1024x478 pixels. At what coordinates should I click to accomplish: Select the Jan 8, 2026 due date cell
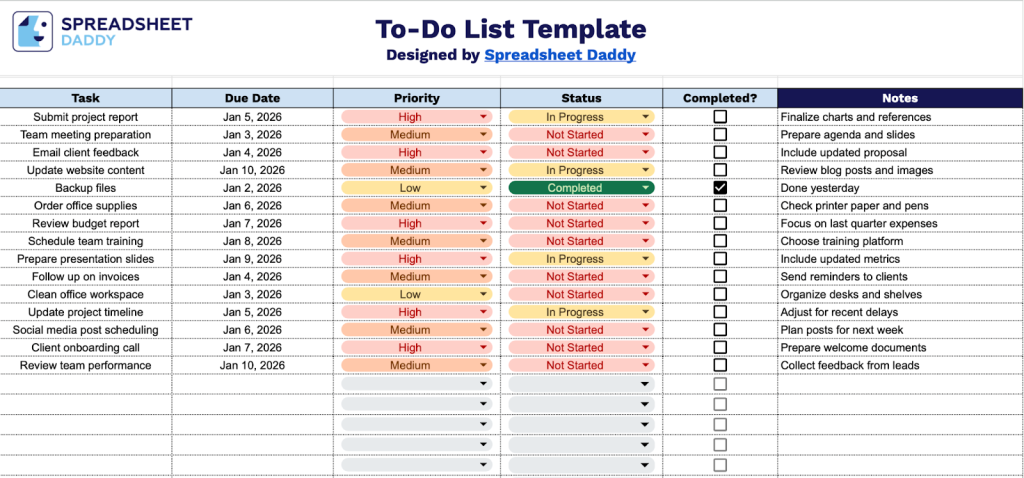252,241
